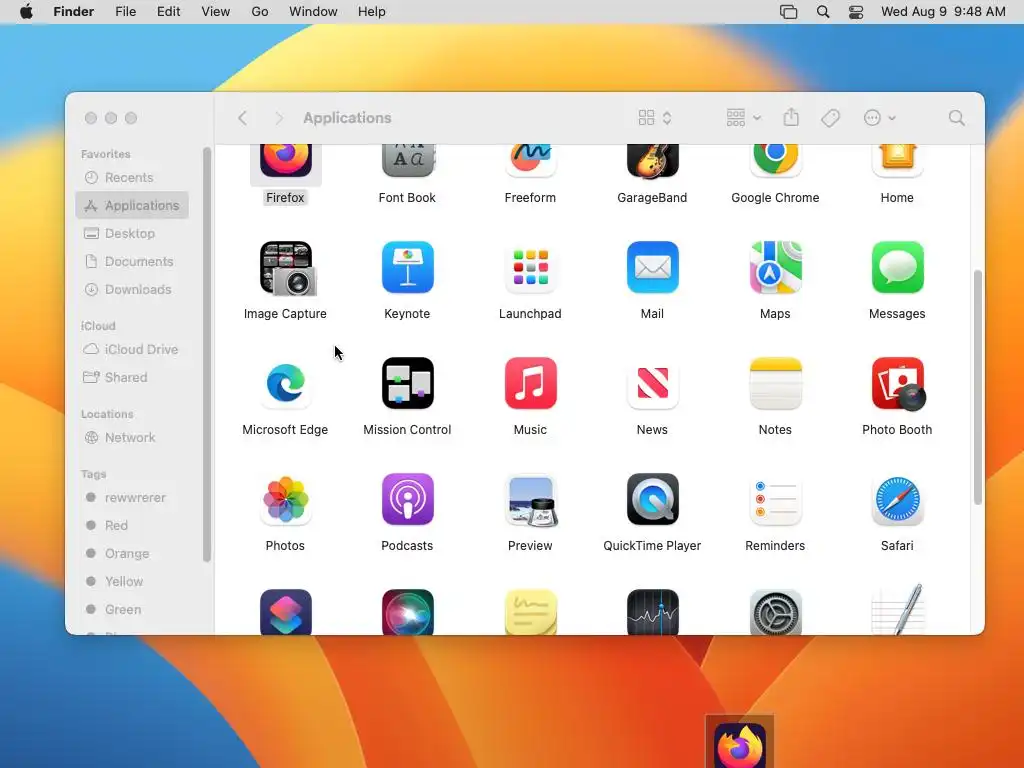Image resolution: width=1024 pixels, height=768 pixels.
Task: Select the Siri app icon
Action: click(408, 612)
